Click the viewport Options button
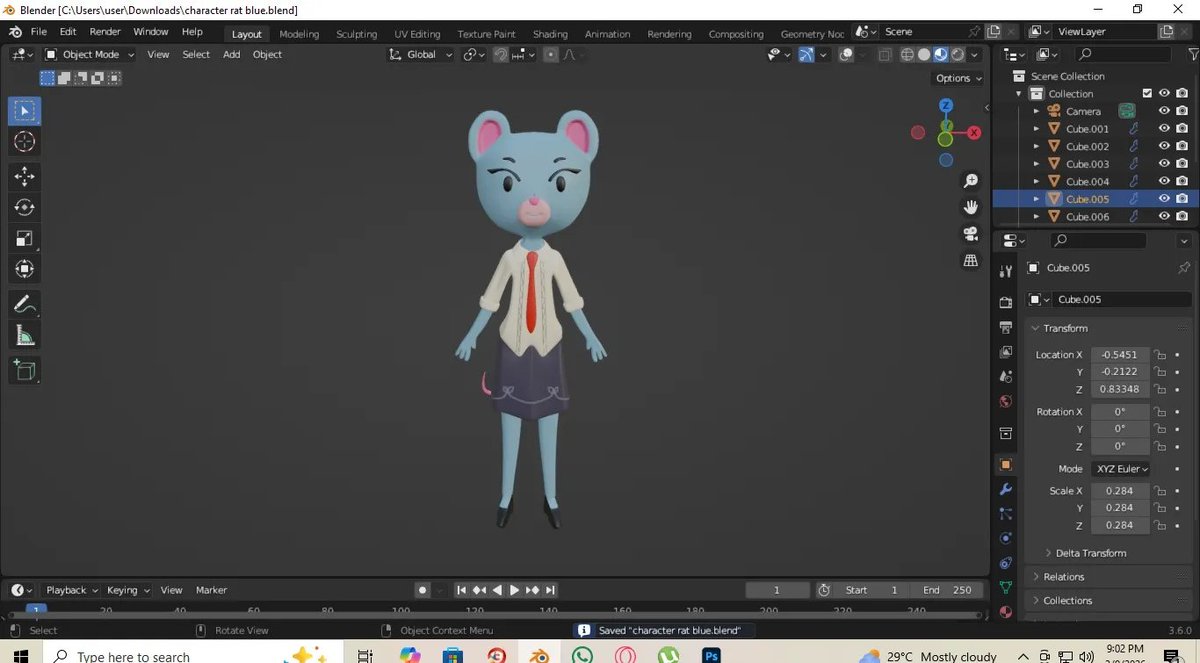1200x663 pixels. click(x=958, y=78)
